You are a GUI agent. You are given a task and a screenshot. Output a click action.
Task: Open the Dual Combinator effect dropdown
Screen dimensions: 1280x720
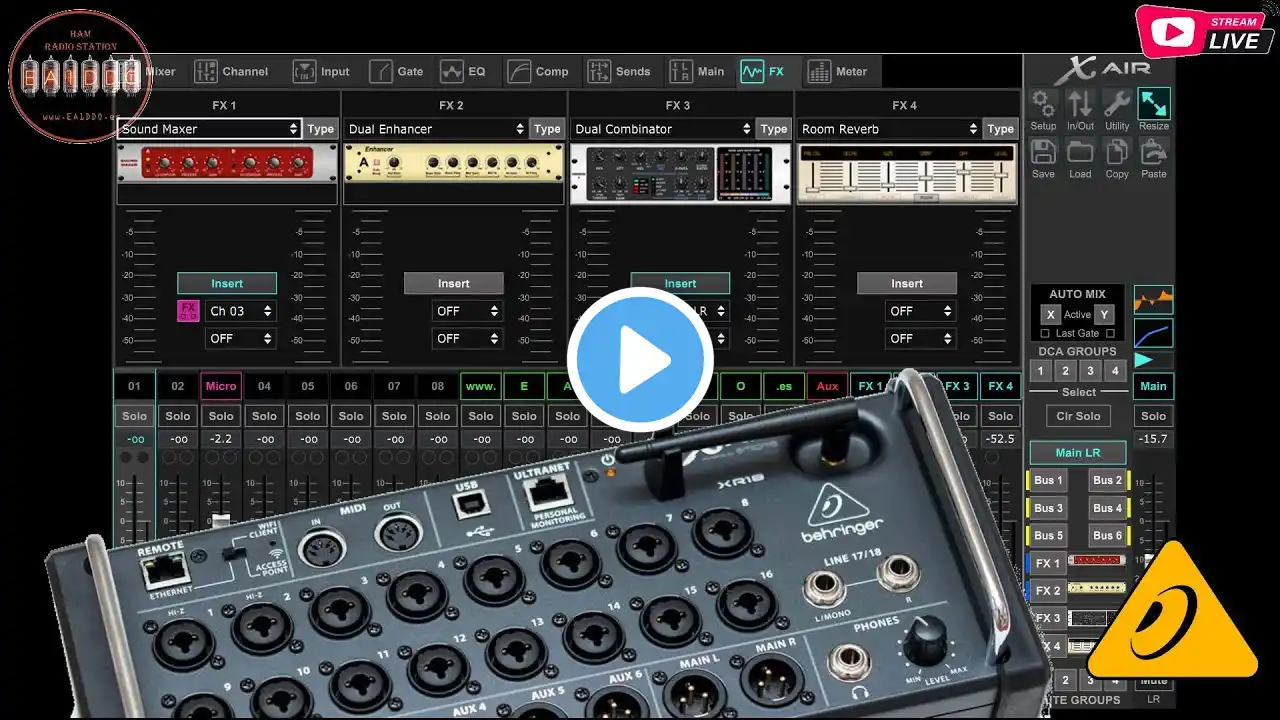coord(663,129)
